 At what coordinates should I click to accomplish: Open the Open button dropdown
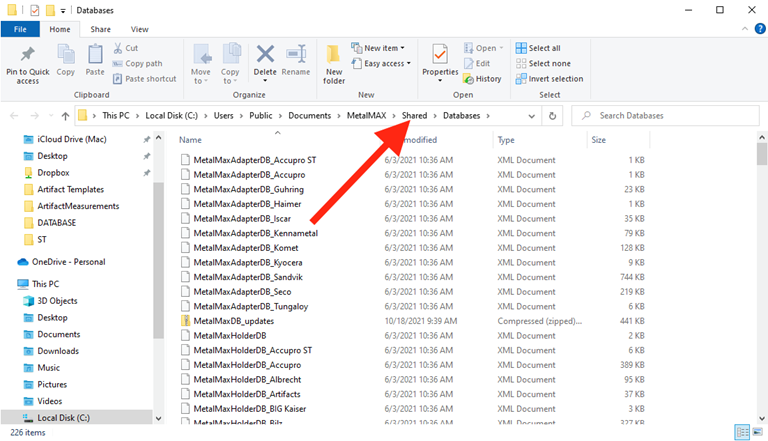click(501, 48)
